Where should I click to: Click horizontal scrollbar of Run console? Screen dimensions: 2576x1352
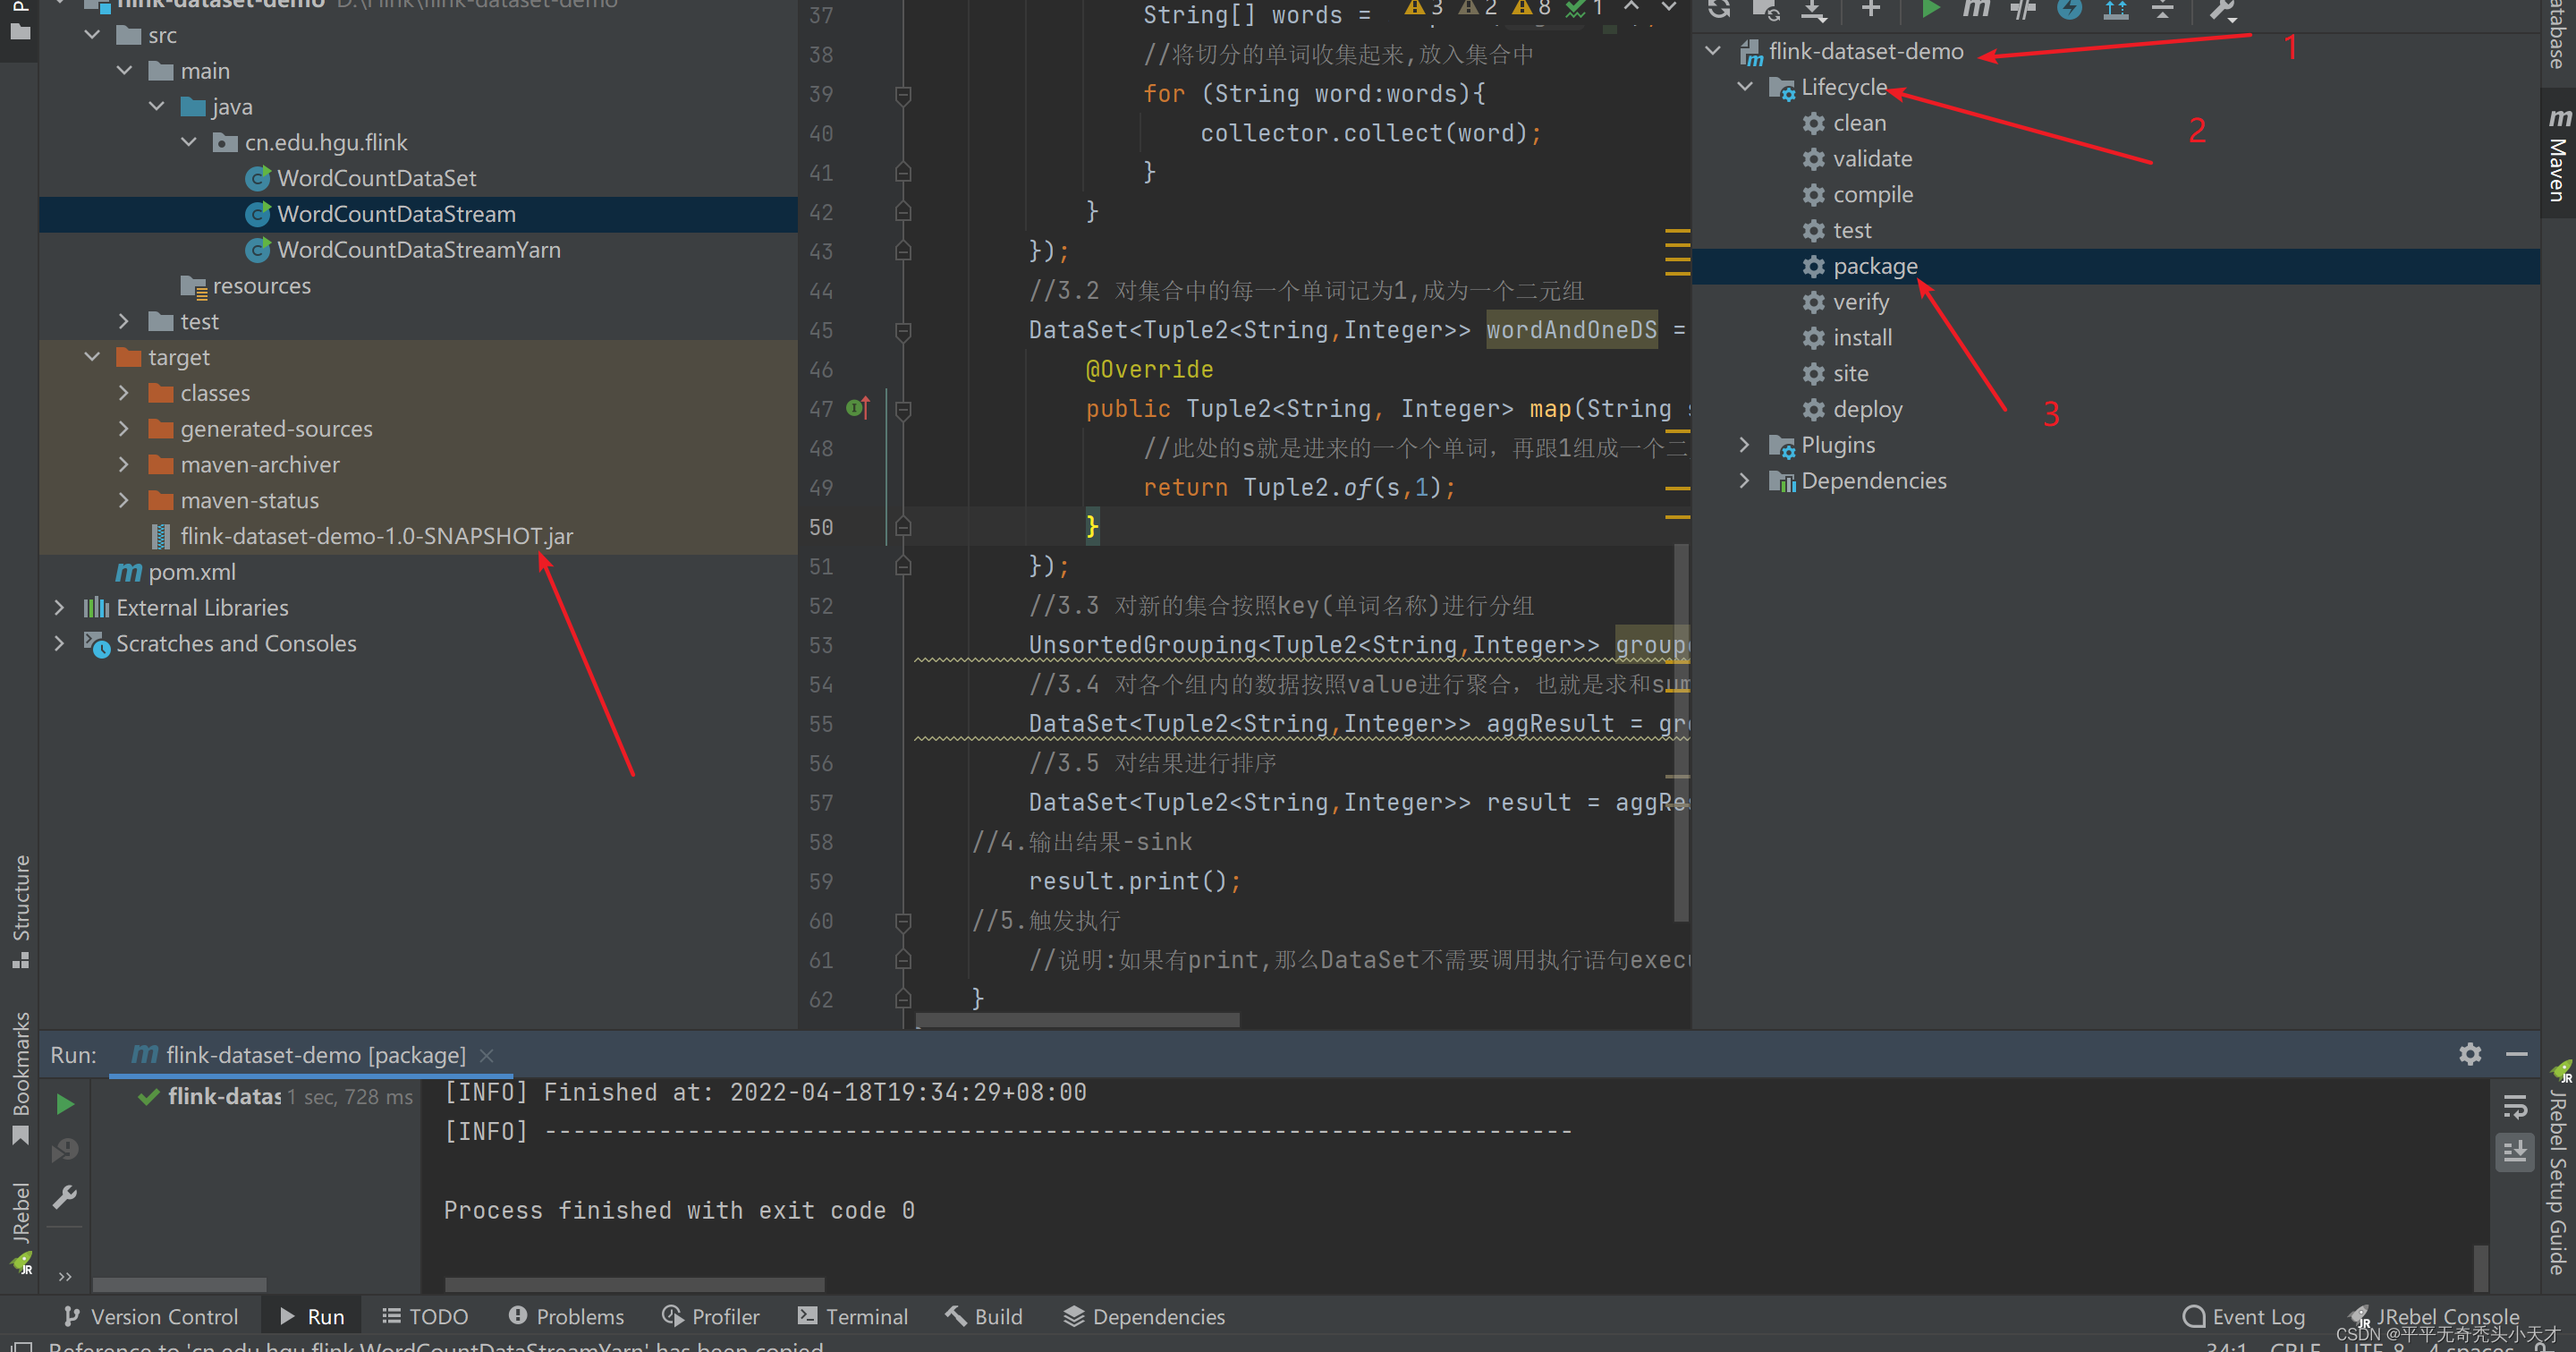(634, 1283)
